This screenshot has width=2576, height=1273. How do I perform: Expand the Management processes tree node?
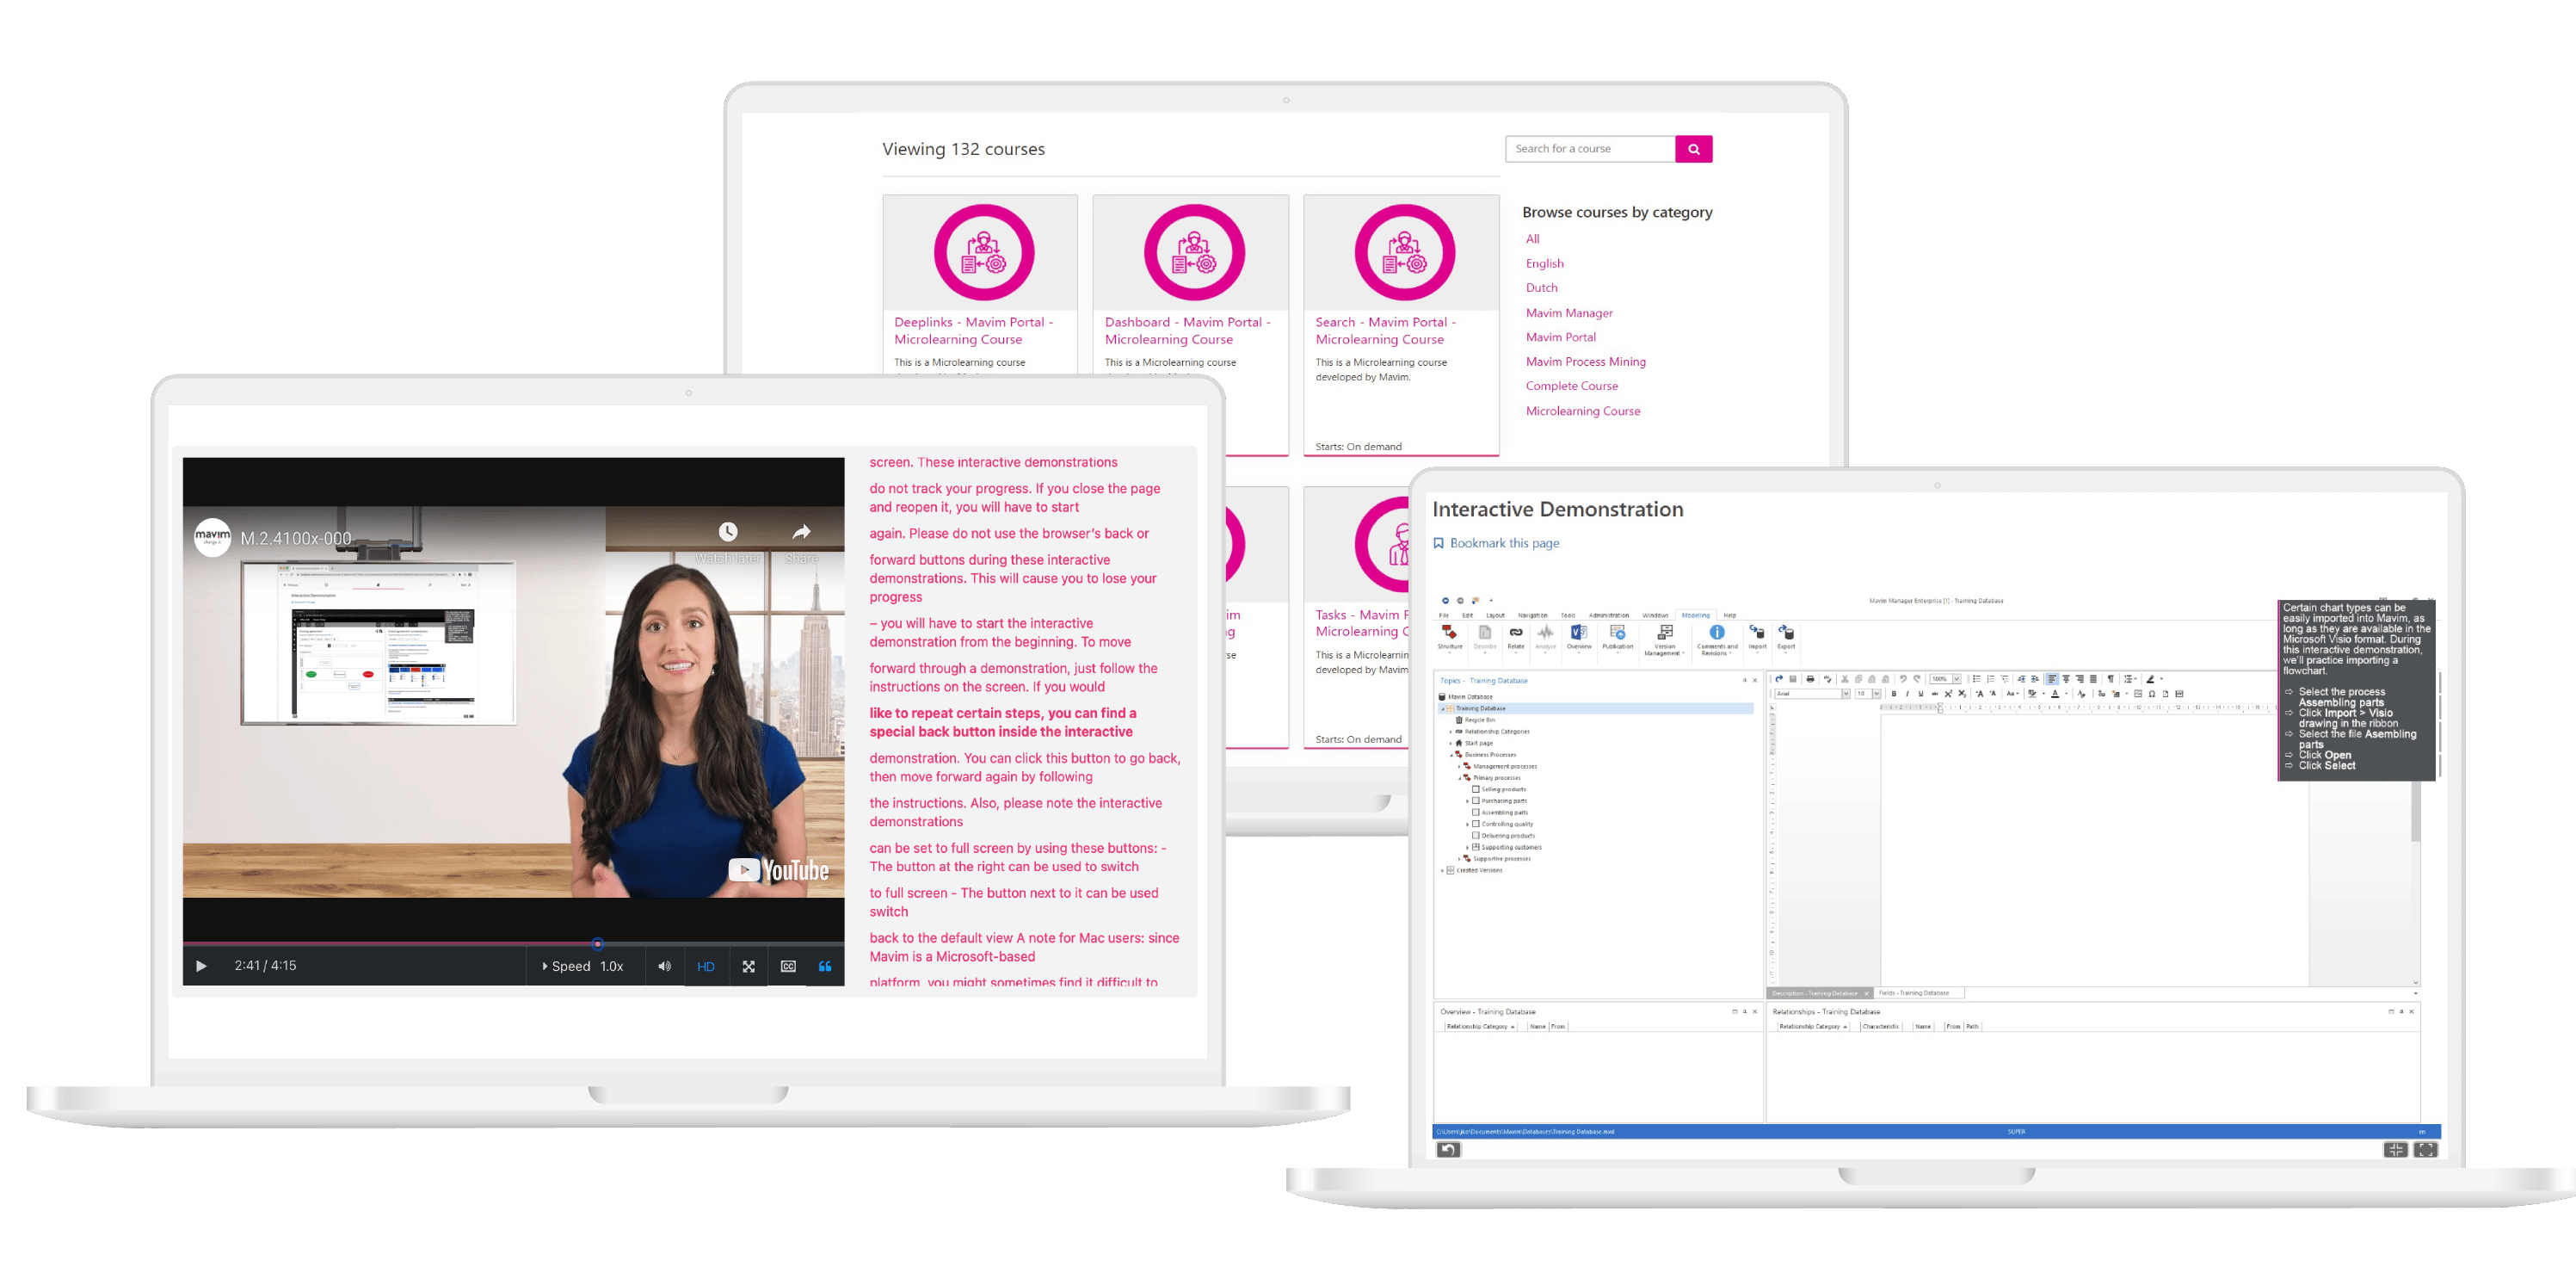point(1459,767)
